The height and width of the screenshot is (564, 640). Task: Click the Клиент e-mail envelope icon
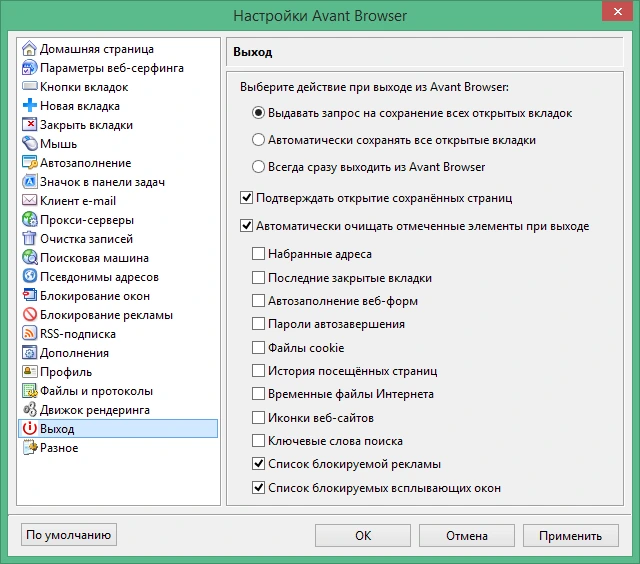click(29, 200)
